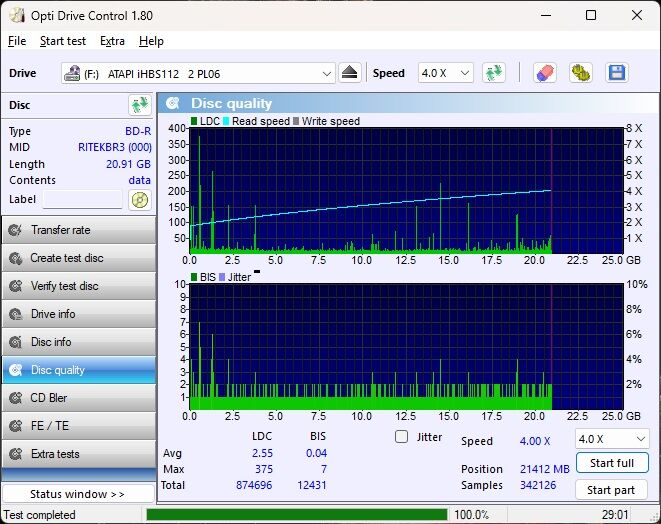Click the Extra tests disc icon

tap(16, 454)
